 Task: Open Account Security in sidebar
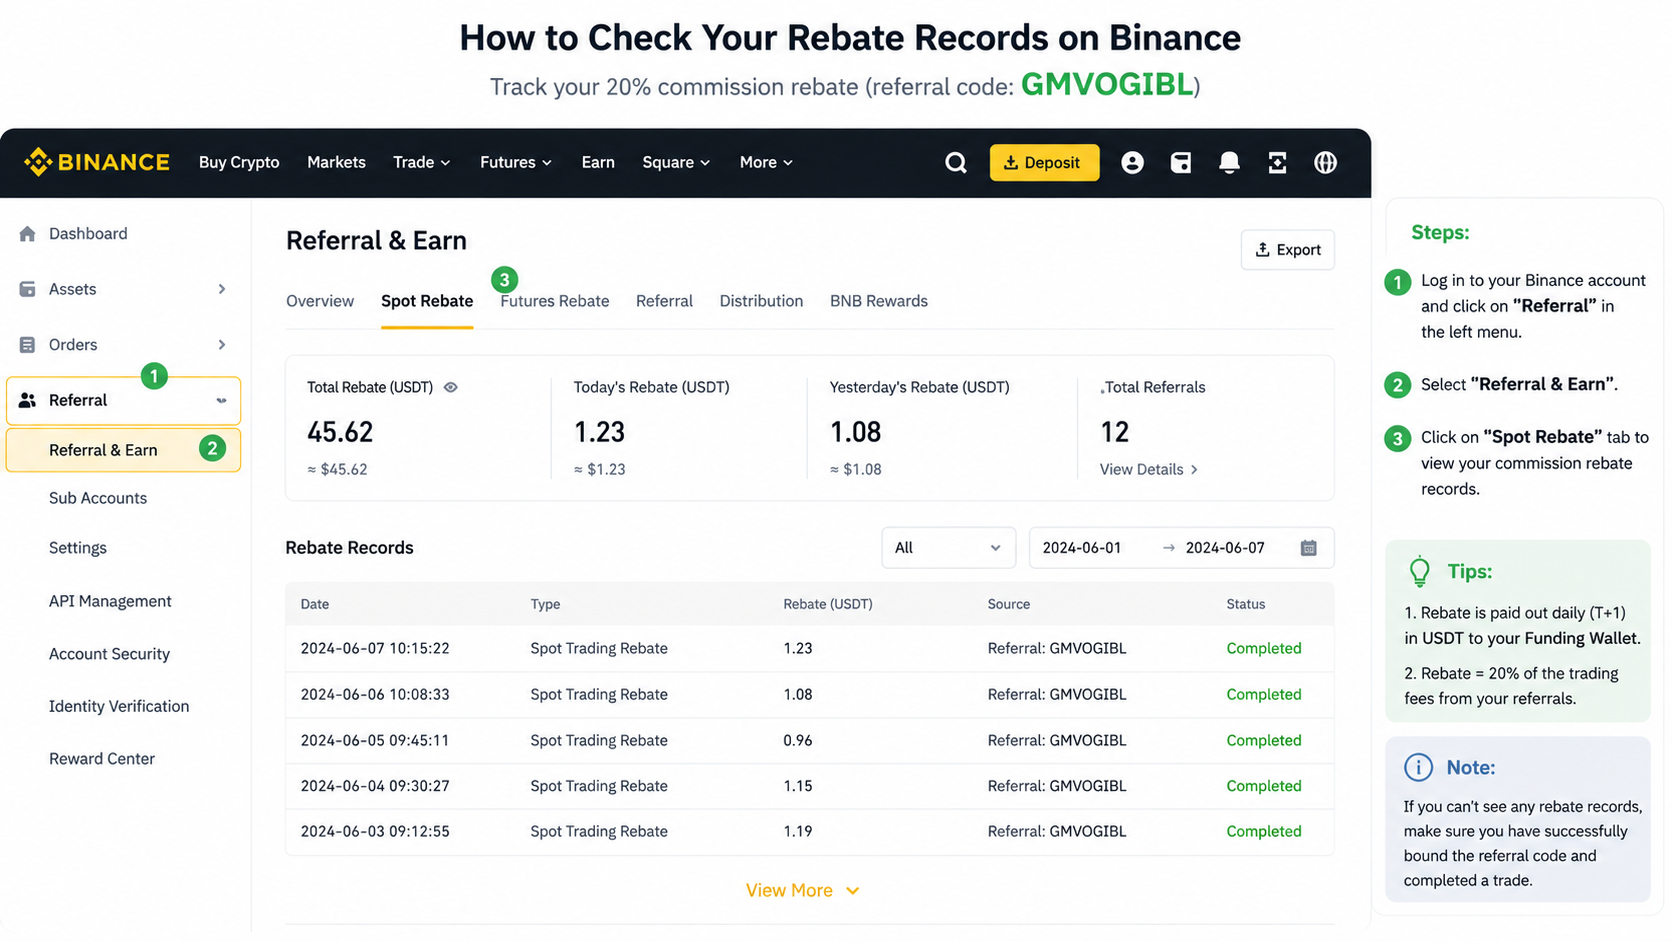pos(109,654)
